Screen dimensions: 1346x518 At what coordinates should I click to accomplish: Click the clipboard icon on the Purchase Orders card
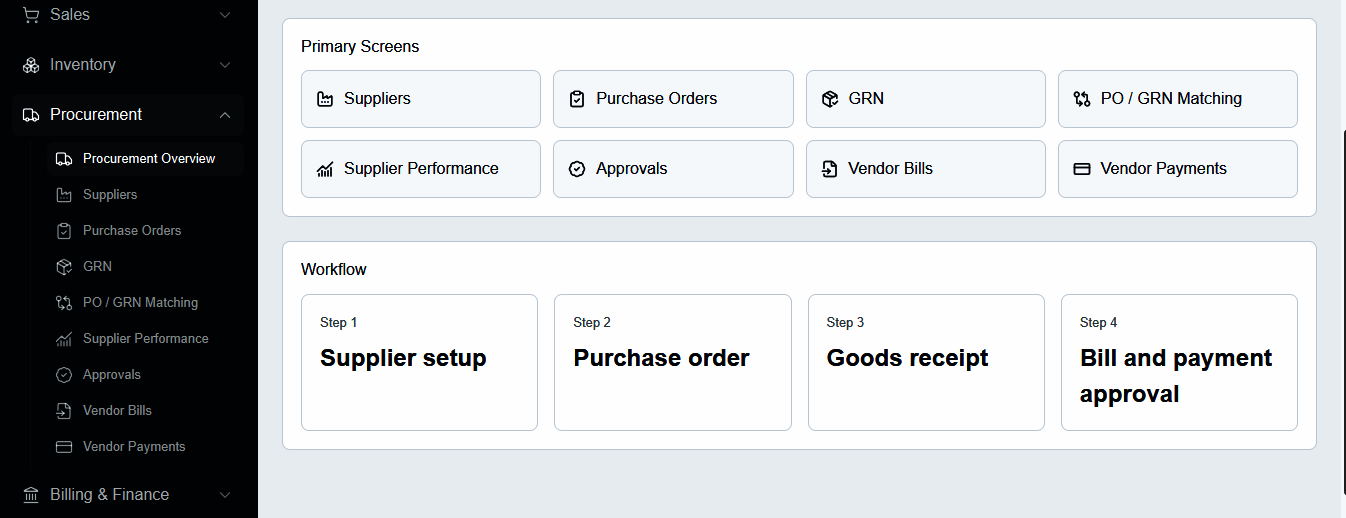[x=577, y=99]
